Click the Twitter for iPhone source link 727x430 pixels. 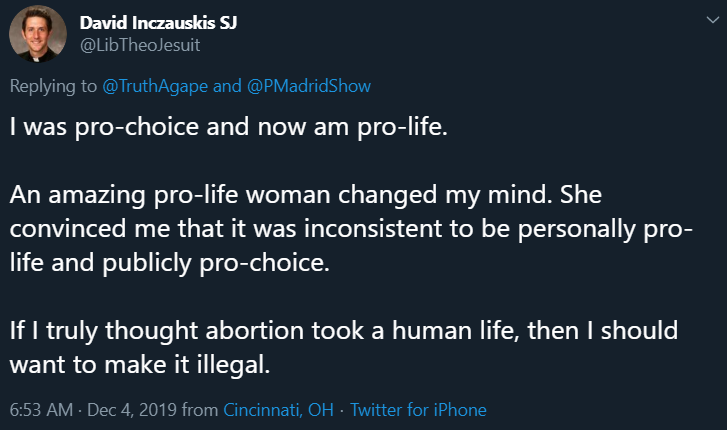tap(418, 410)
